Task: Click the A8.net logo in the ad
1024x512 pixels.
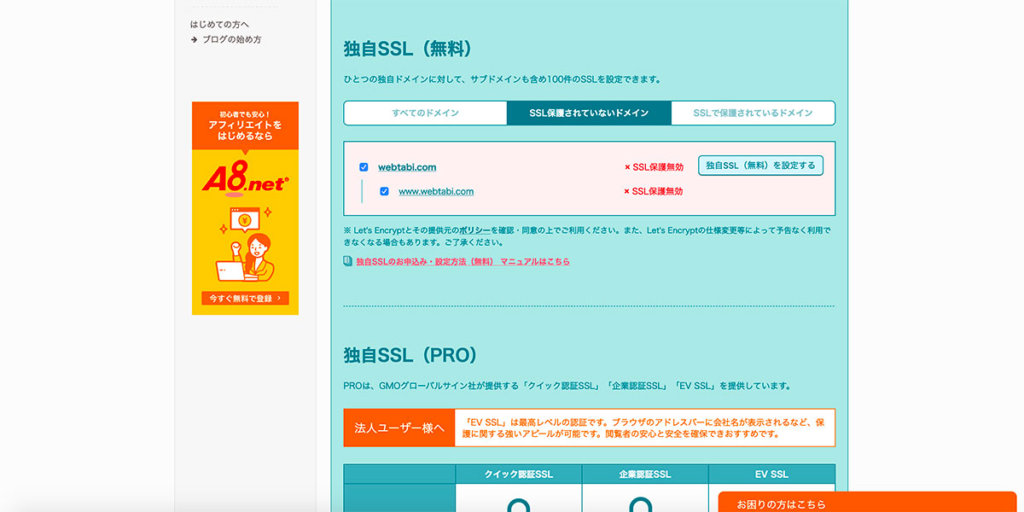Action: coord(245,180)
